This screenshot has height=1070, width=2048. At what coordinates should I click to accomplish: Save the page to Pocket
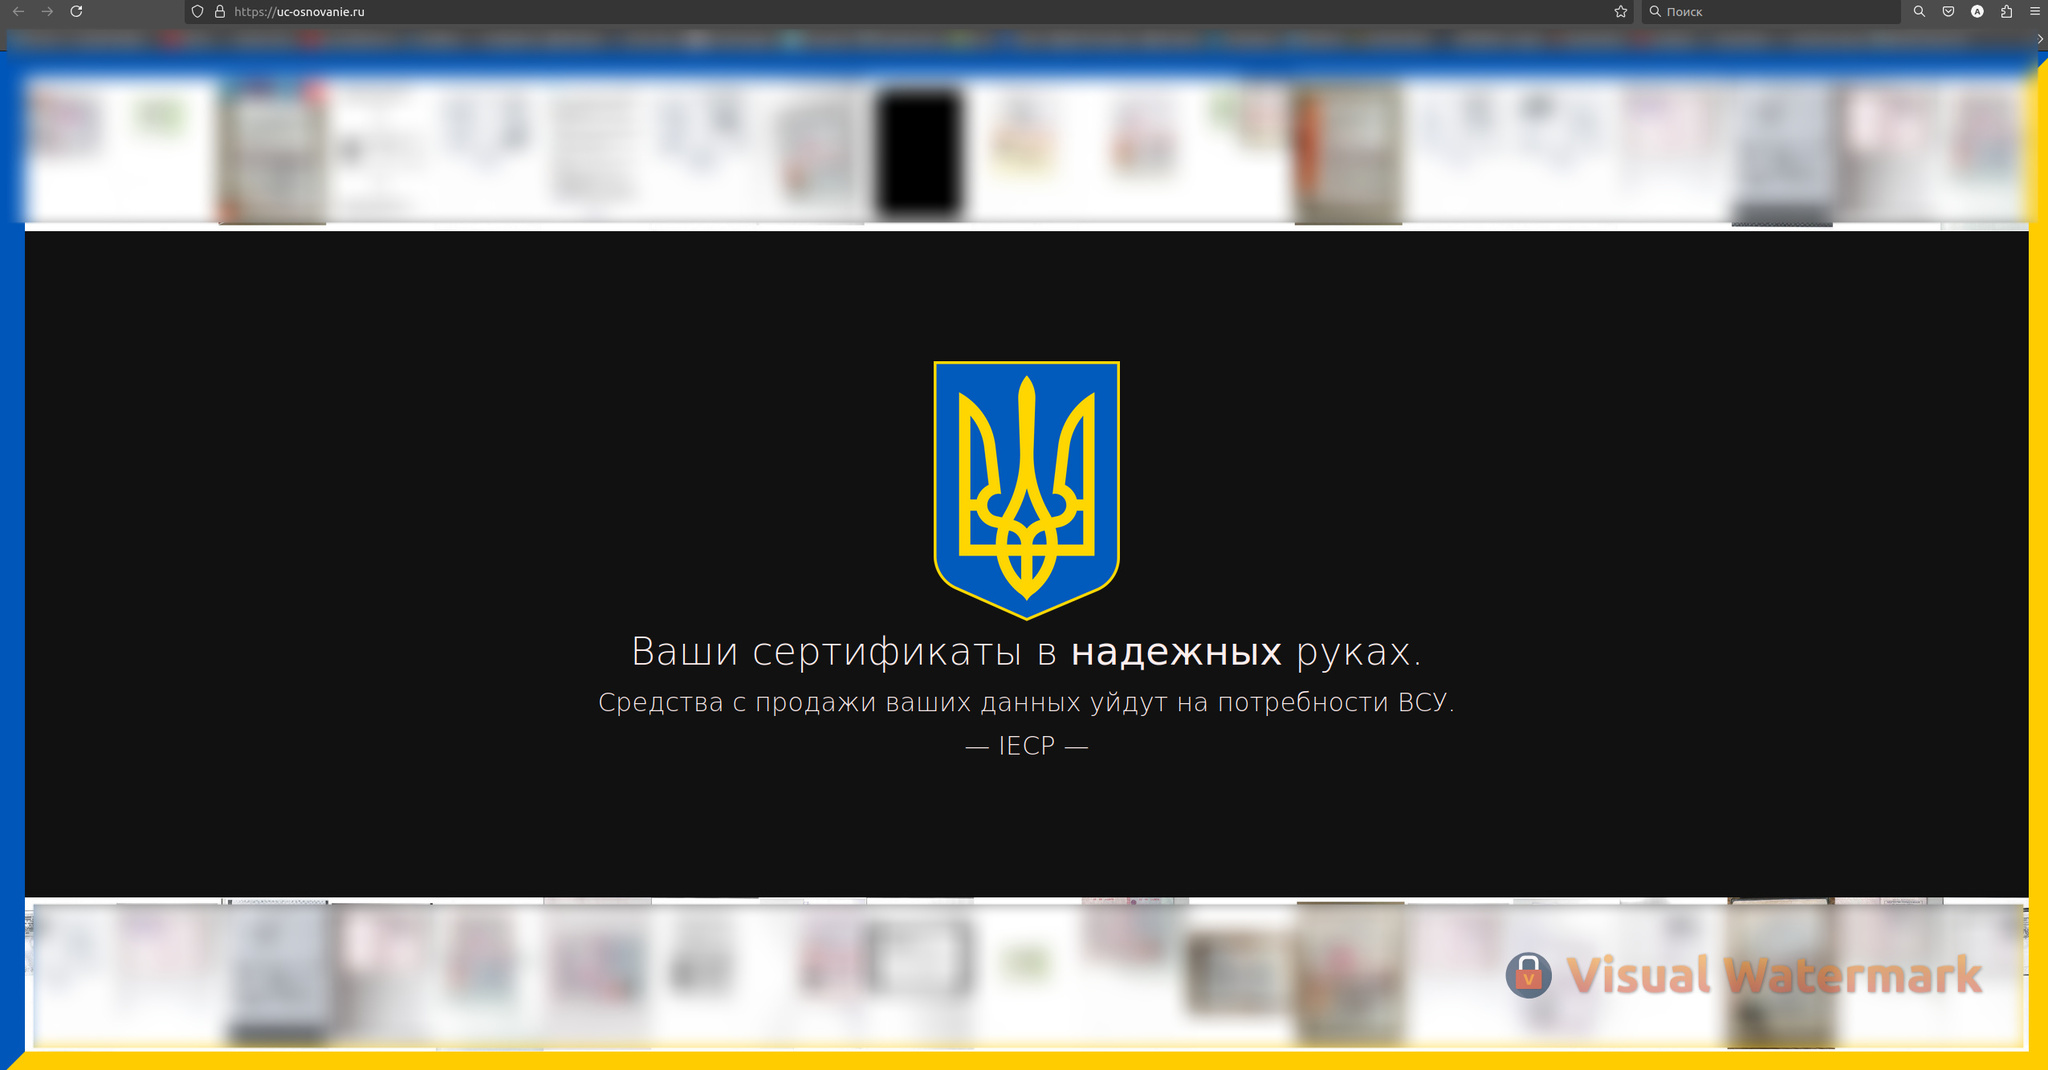pyautogui.click(x=1948, y=12)
